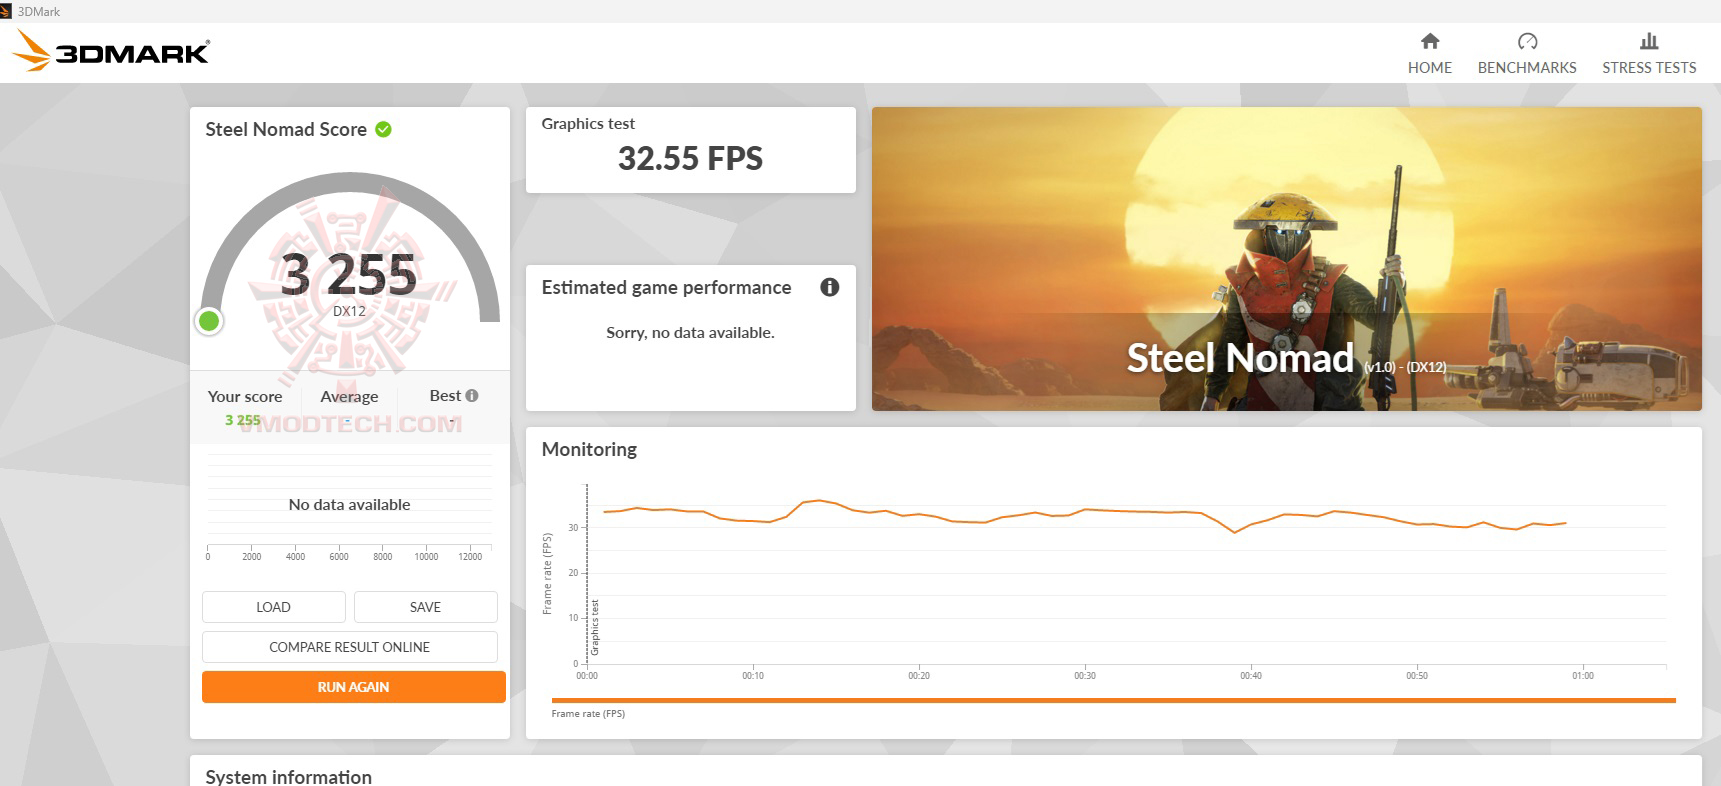Open the Home icon in navigation
The height and width of the screenshot is (786, 1721).
(x=1430, y=41)
